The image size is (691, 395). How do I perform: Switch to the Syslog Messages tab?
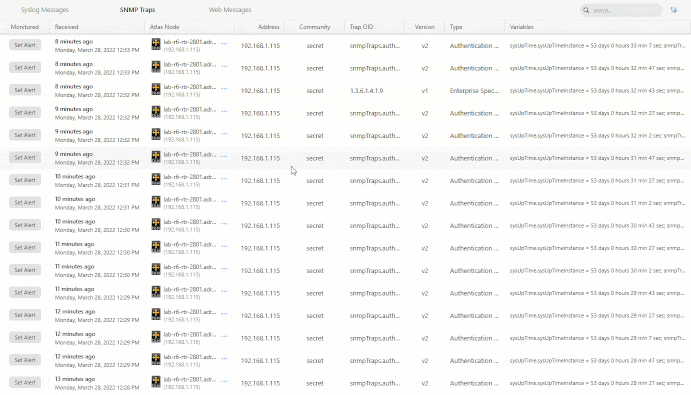45,10
